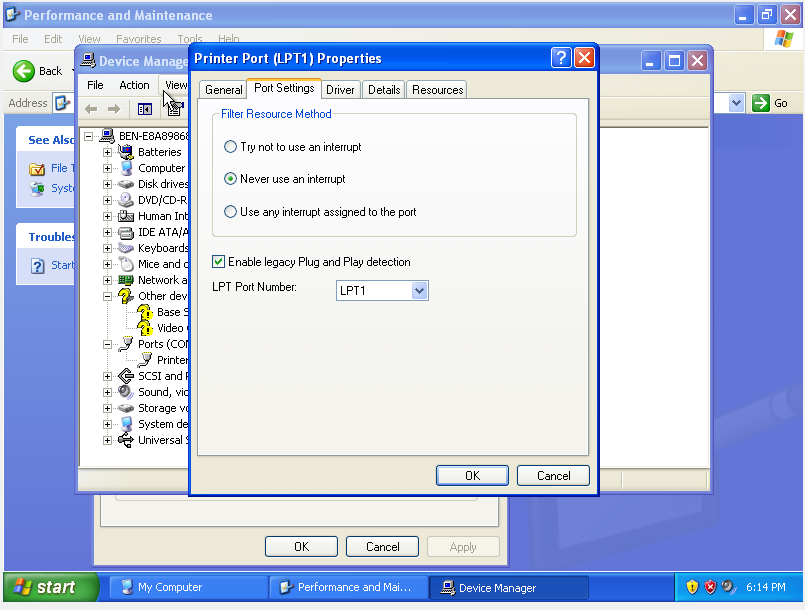
Task: Expand the Batteries node
Action: (107, 152)
